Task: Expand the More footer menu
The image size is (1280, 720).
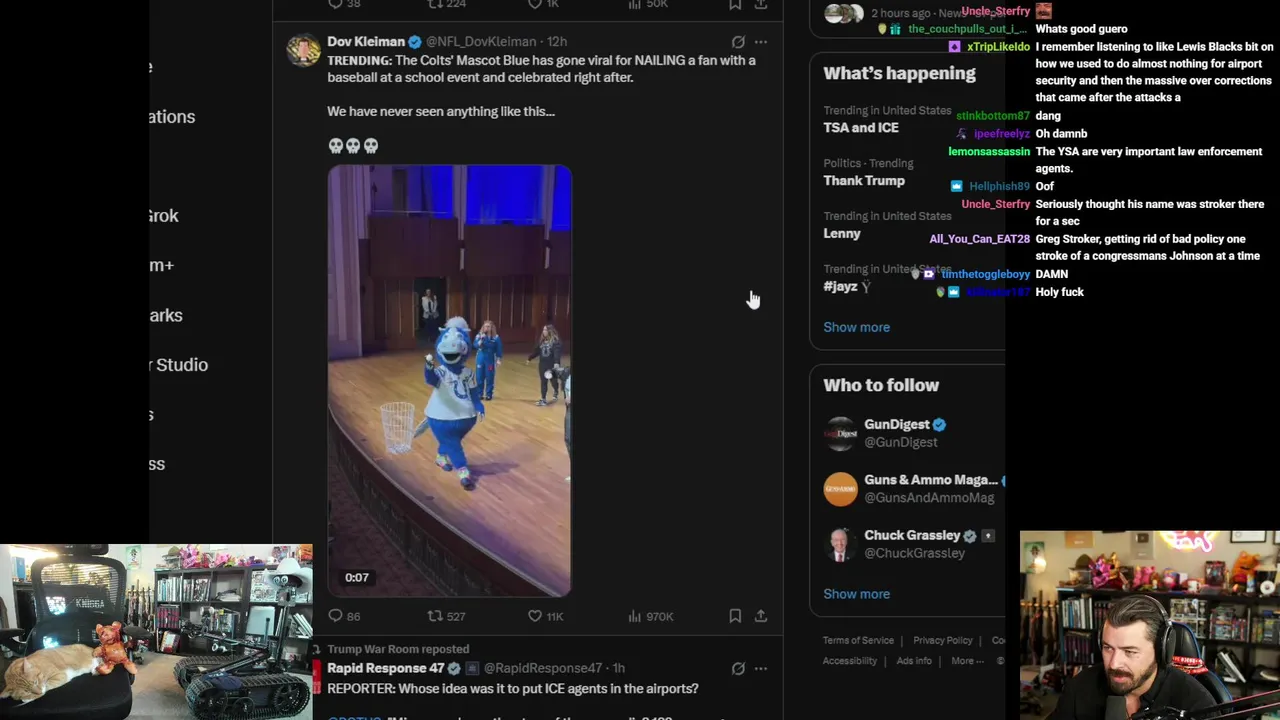Action: pyautogui.click(x=967, y=661)
